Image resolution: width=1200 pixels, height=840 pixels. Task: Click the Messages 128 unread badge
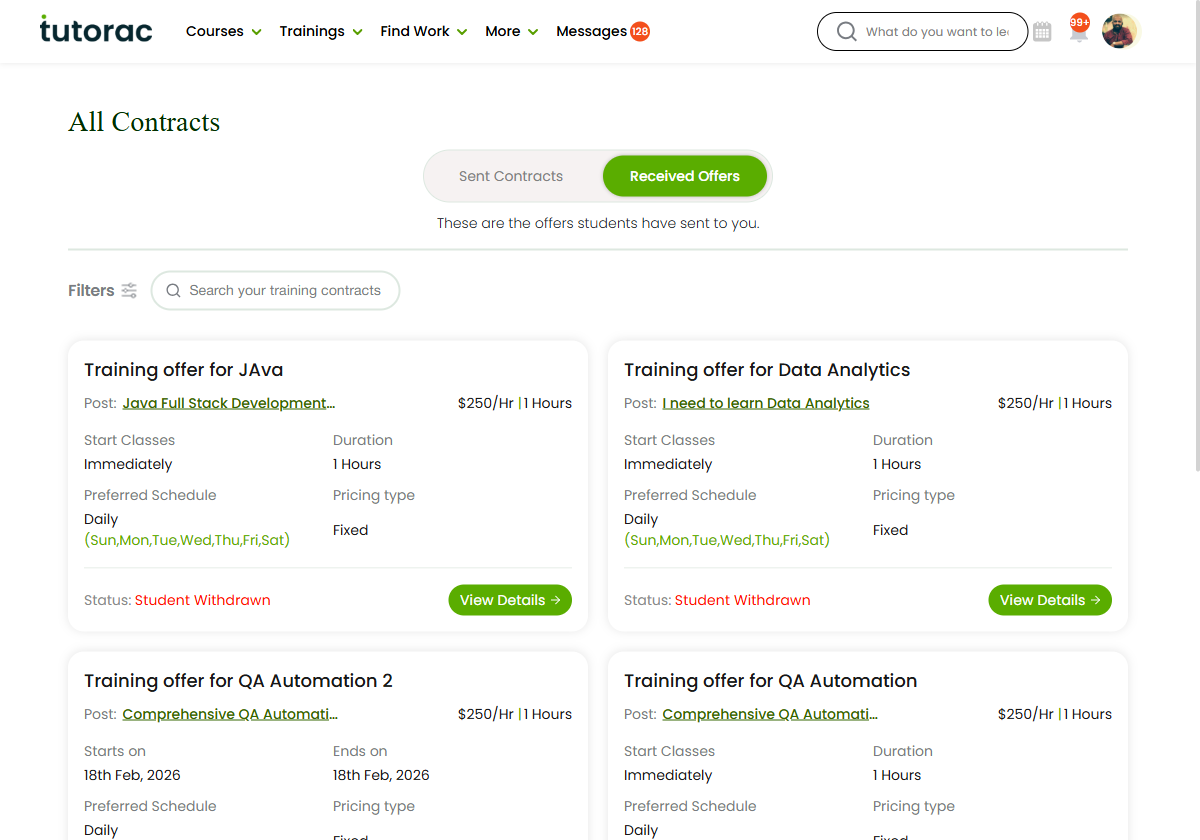pos(640,31)
